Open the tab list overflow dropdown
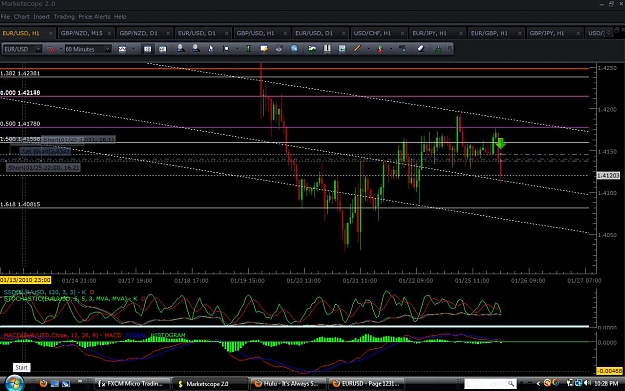 608,33
